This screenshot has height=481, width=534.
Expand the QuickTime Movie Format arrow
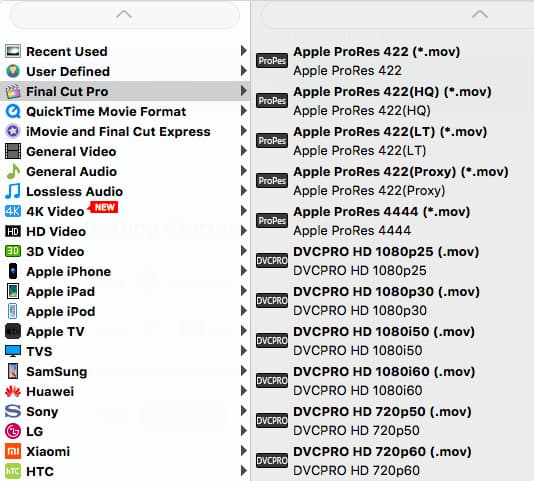pyautogui.click(x=244, y=111)
